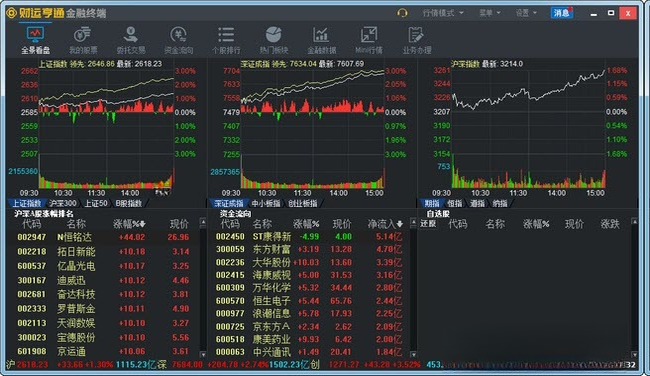Select stock row 京运通
The width and height of the screenshot is (650, 376).
point(103,352)
